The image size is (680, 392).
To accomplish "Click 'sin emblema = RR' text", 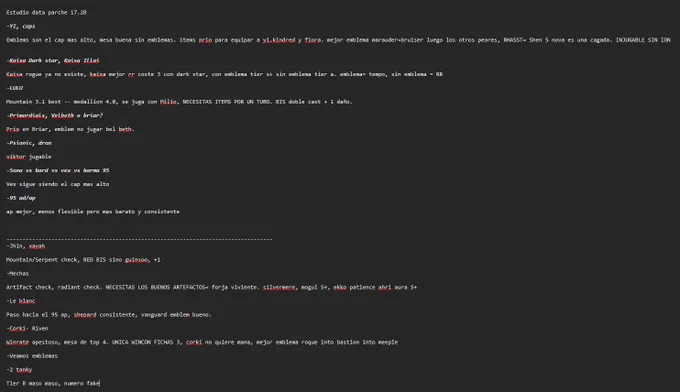I will click(417, 74).
